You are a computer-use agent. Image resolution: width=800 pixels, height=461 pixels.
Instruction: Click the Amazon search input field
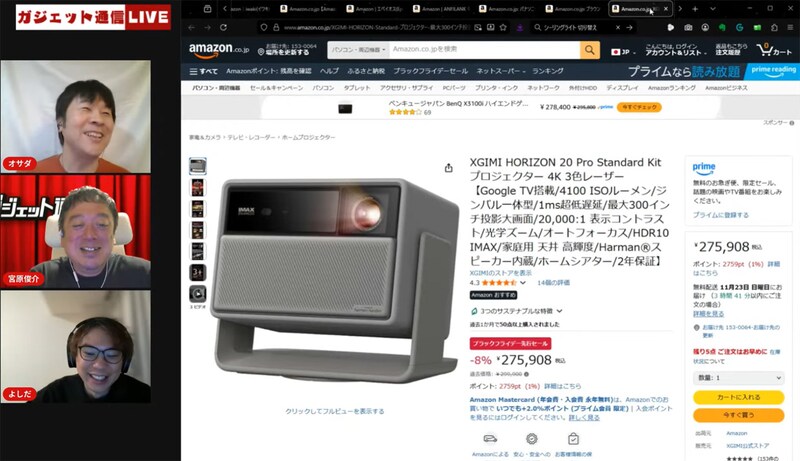point(485,50)
